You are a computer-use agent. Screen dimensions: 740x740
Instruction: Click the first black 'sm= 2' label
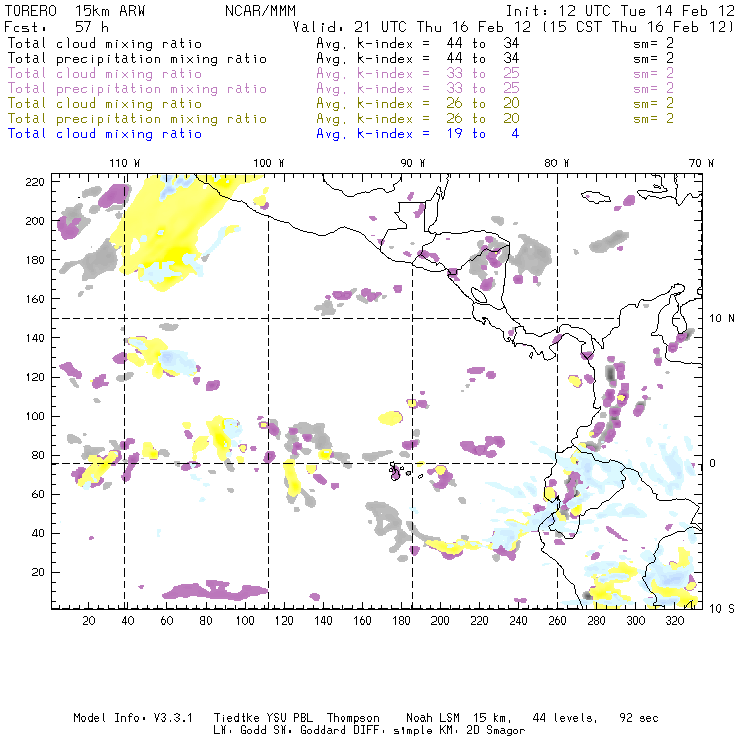tap(654, 43)
